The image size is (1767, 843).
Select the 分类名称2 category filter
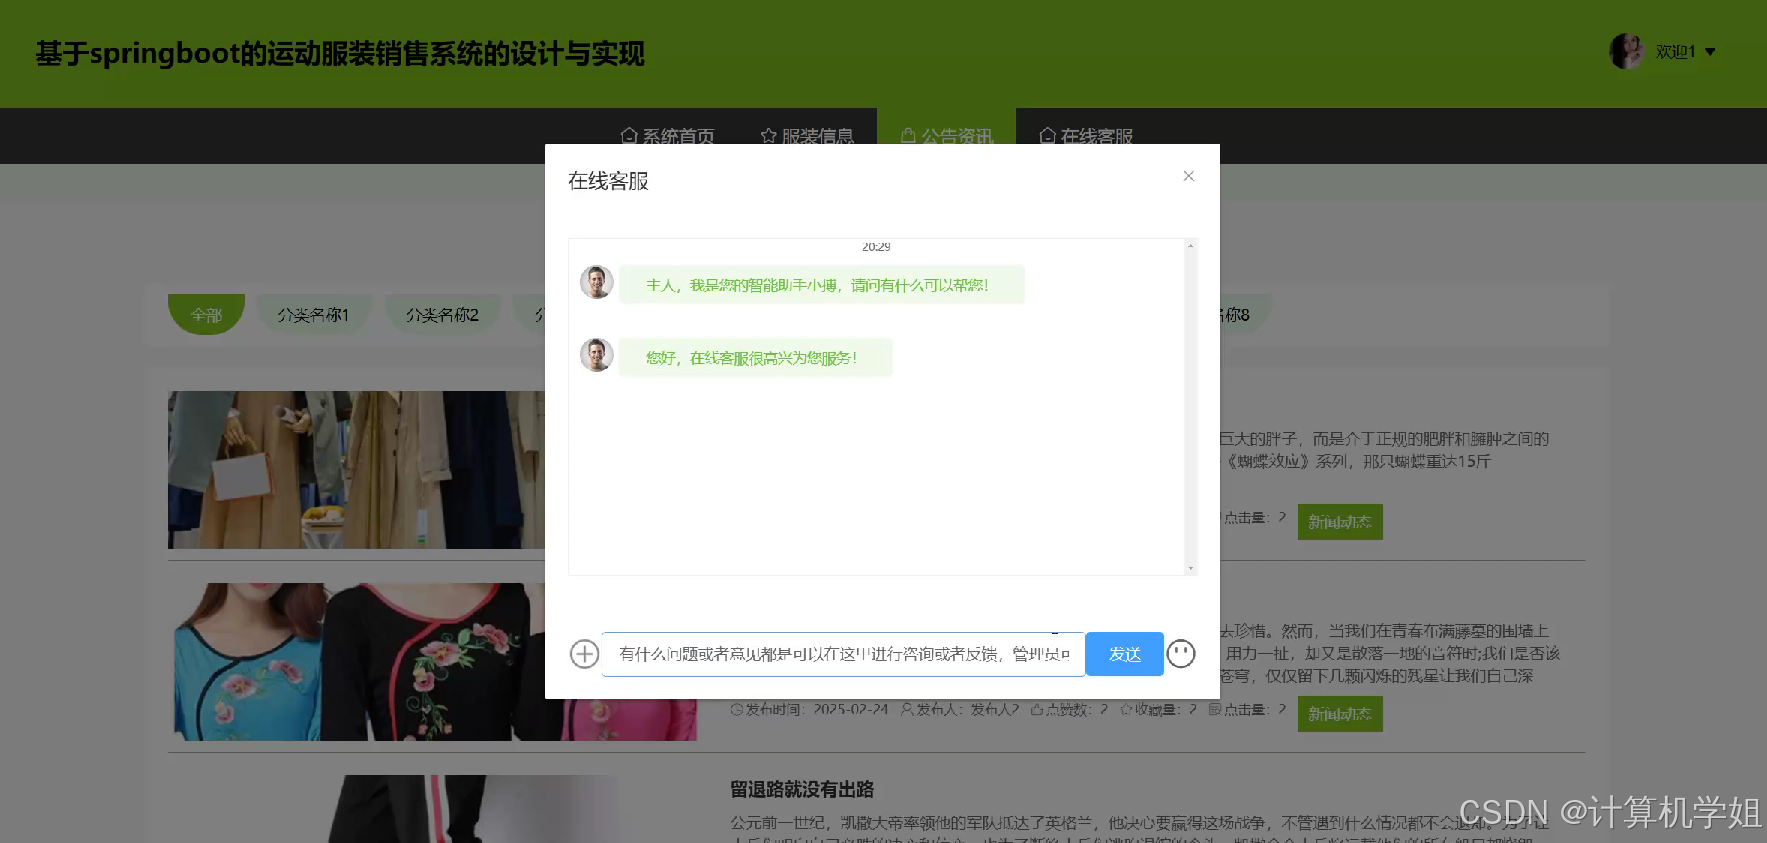[442, 315]
